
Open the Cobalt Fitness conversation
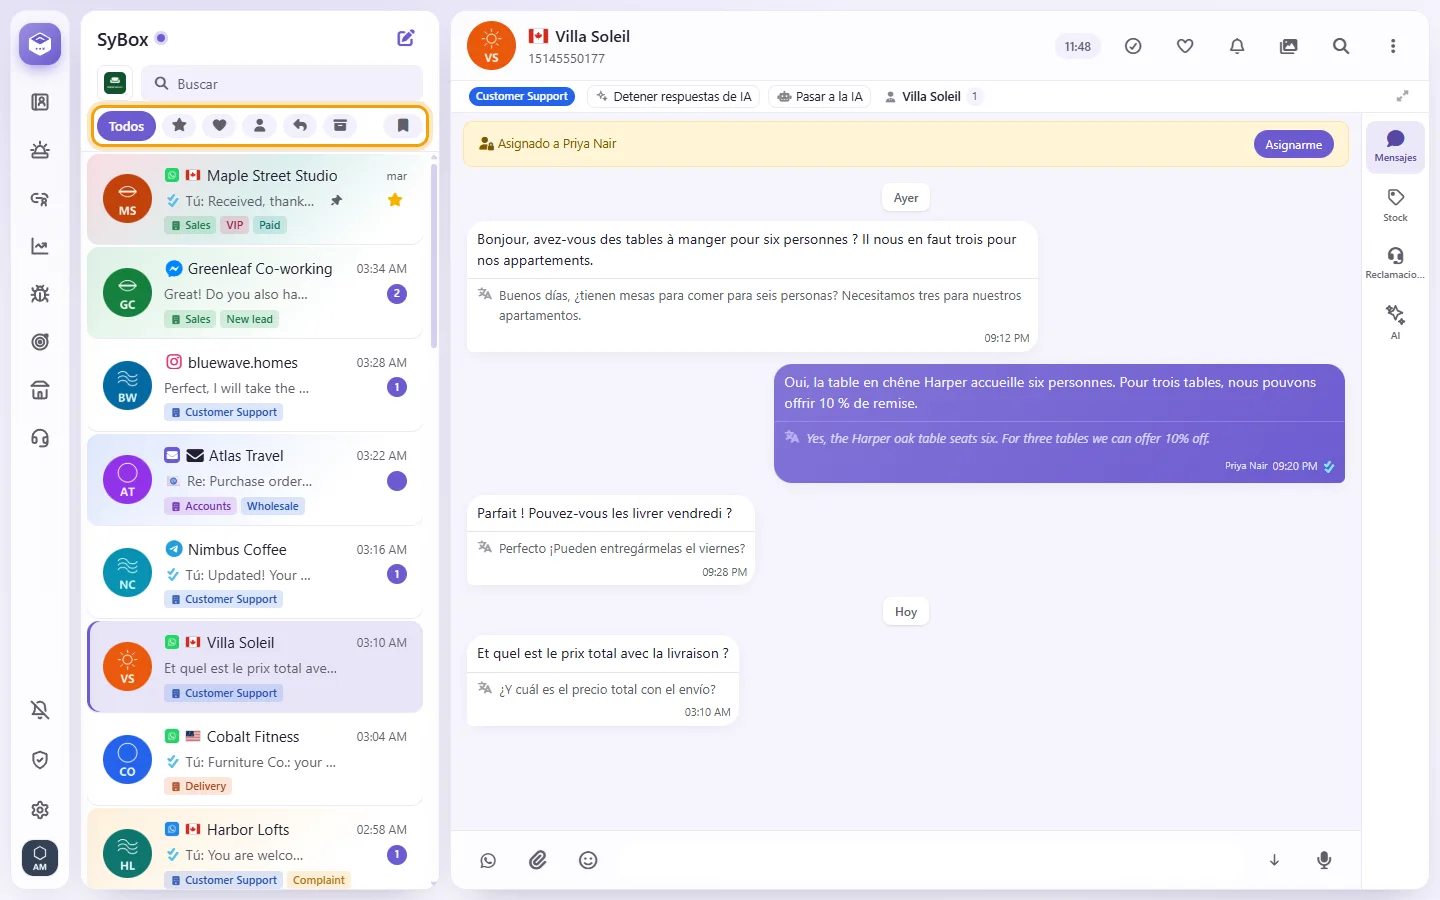(x=255, y=760)
